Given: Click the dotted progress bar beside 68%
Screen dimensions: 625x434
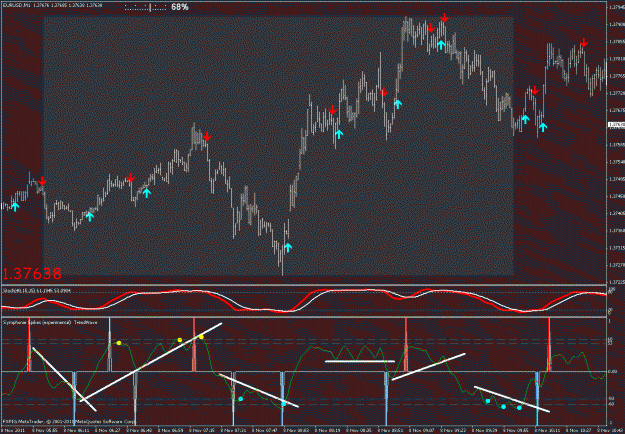Looking at the screenshot, I should coord(145,8).
